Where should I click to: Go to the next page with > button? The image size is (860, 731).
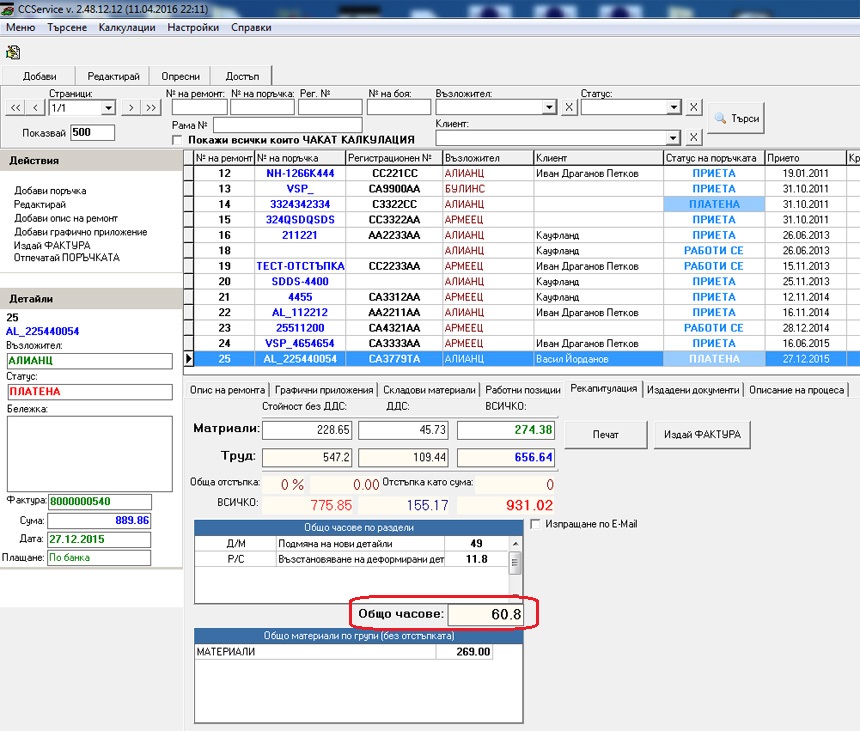point(131,108)
